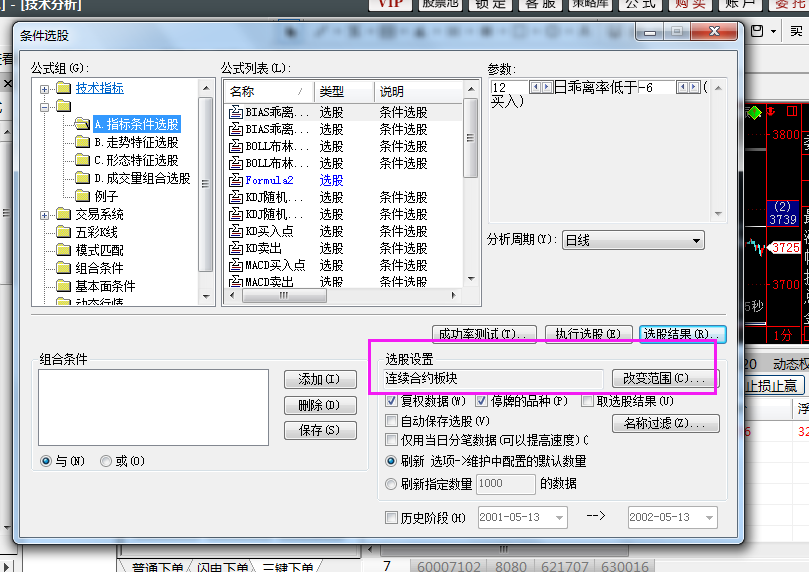Open the 2002-05-13 end date dropdown

tap(709, 517)
